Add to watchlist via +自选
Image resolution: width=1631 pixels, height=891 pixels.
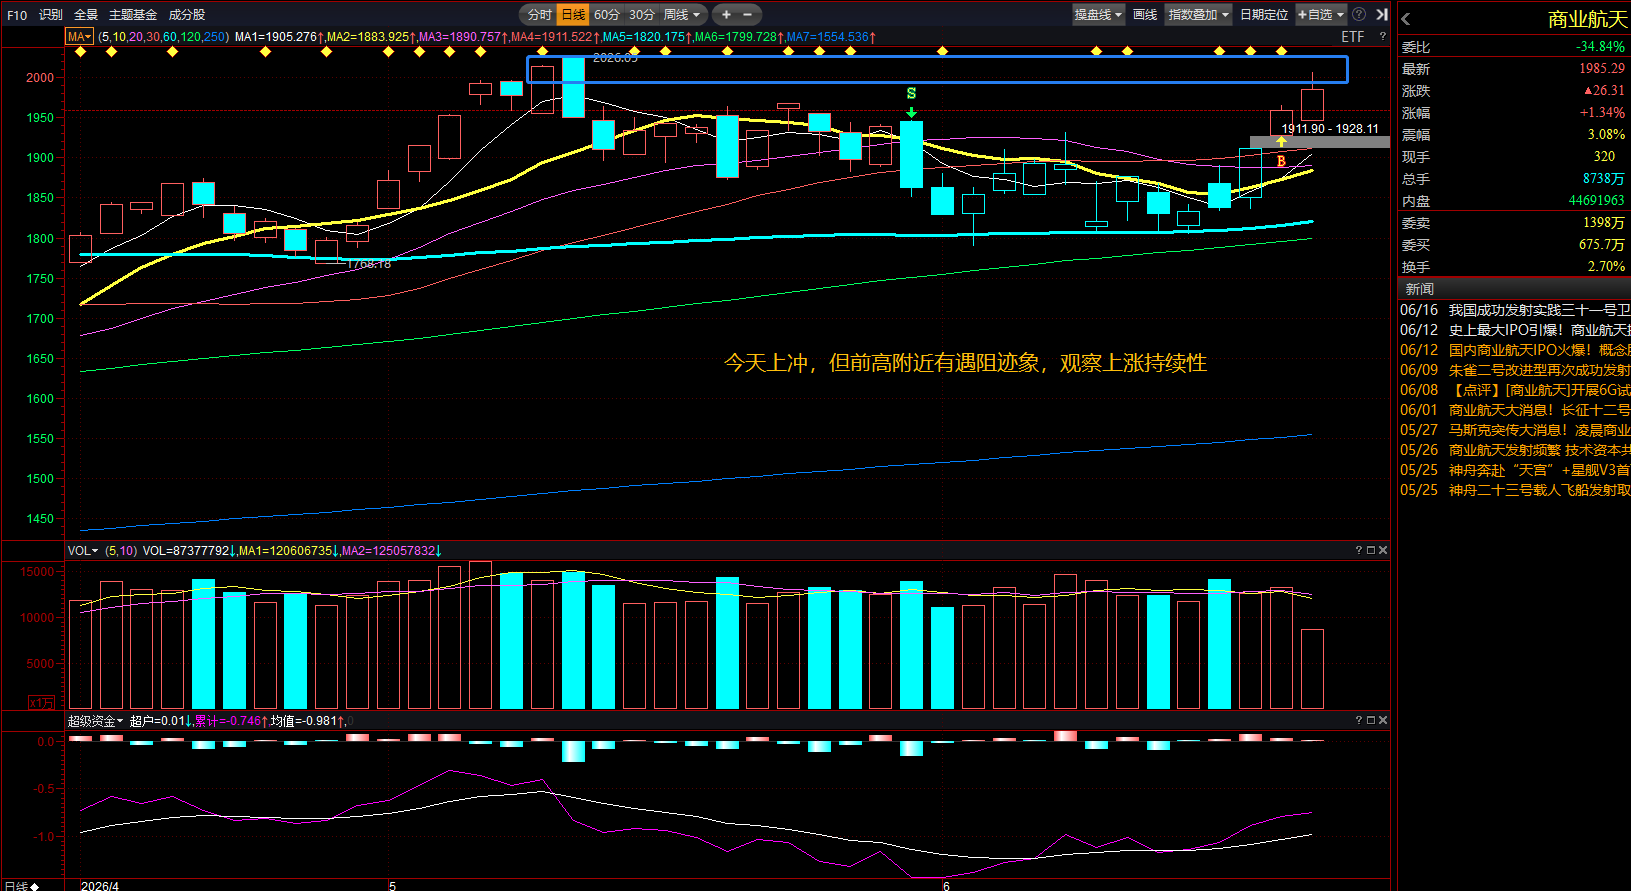pyautogui.click(x=1315, y=15)
